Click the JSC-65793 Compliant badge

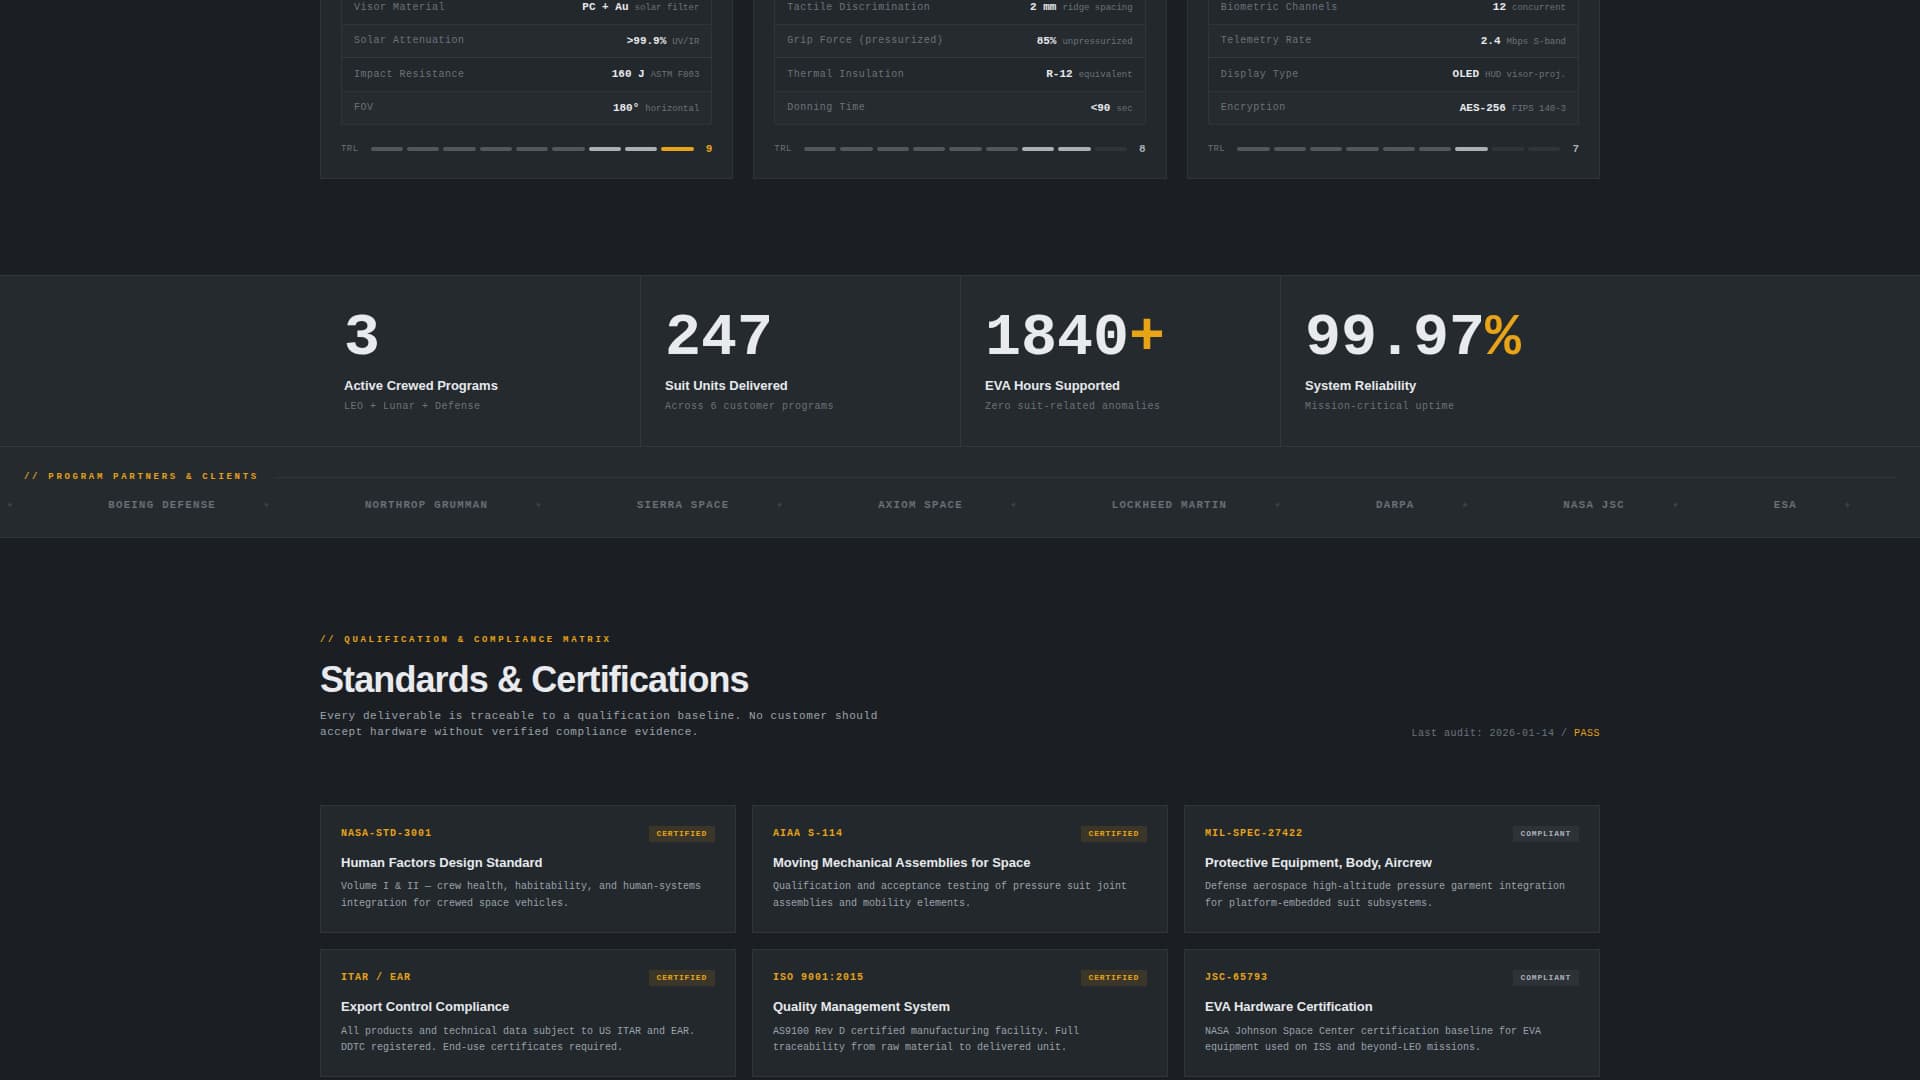point(1545,977)
